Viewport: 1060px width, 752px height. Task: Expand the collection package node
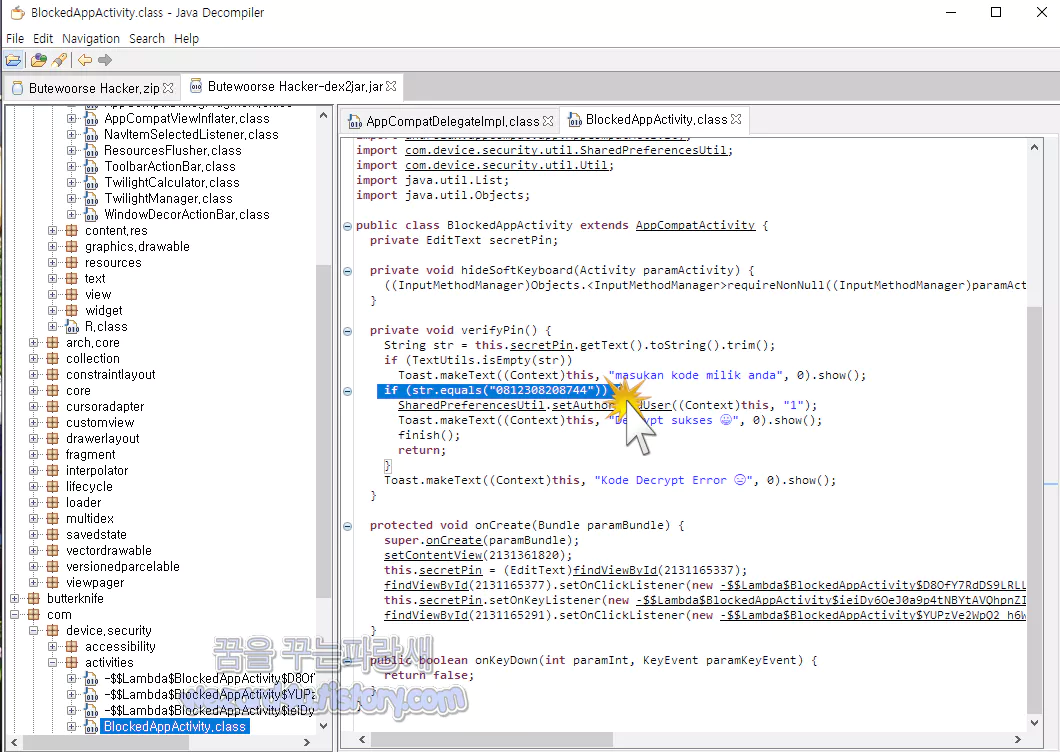coord(33,358)
